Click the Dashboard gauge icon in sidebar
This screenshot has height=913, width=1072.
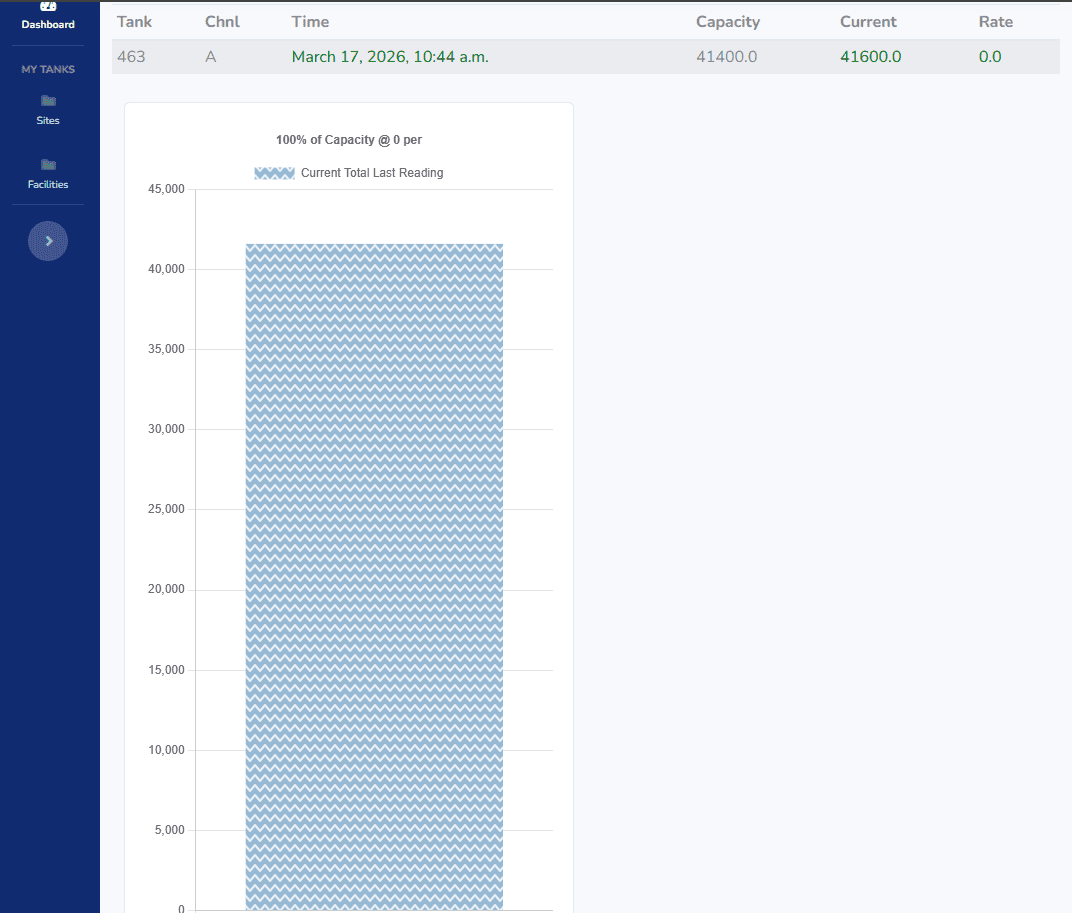[x=48, y=6]
